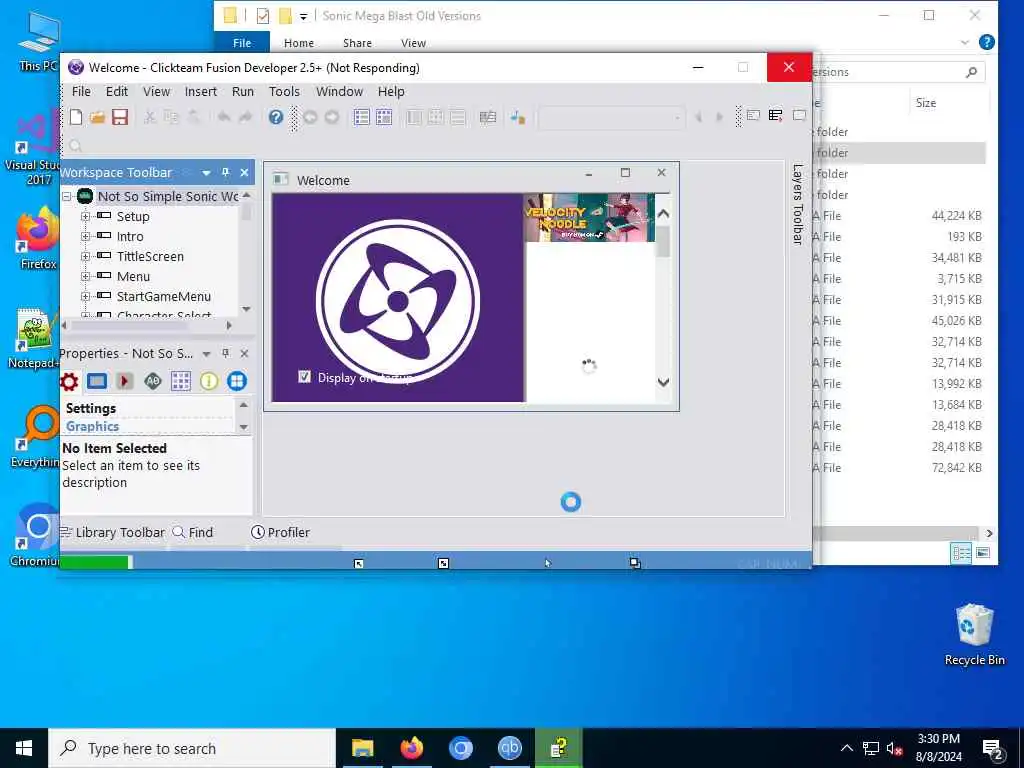Select the grid Events properties tab icon

tap(181, 381)
